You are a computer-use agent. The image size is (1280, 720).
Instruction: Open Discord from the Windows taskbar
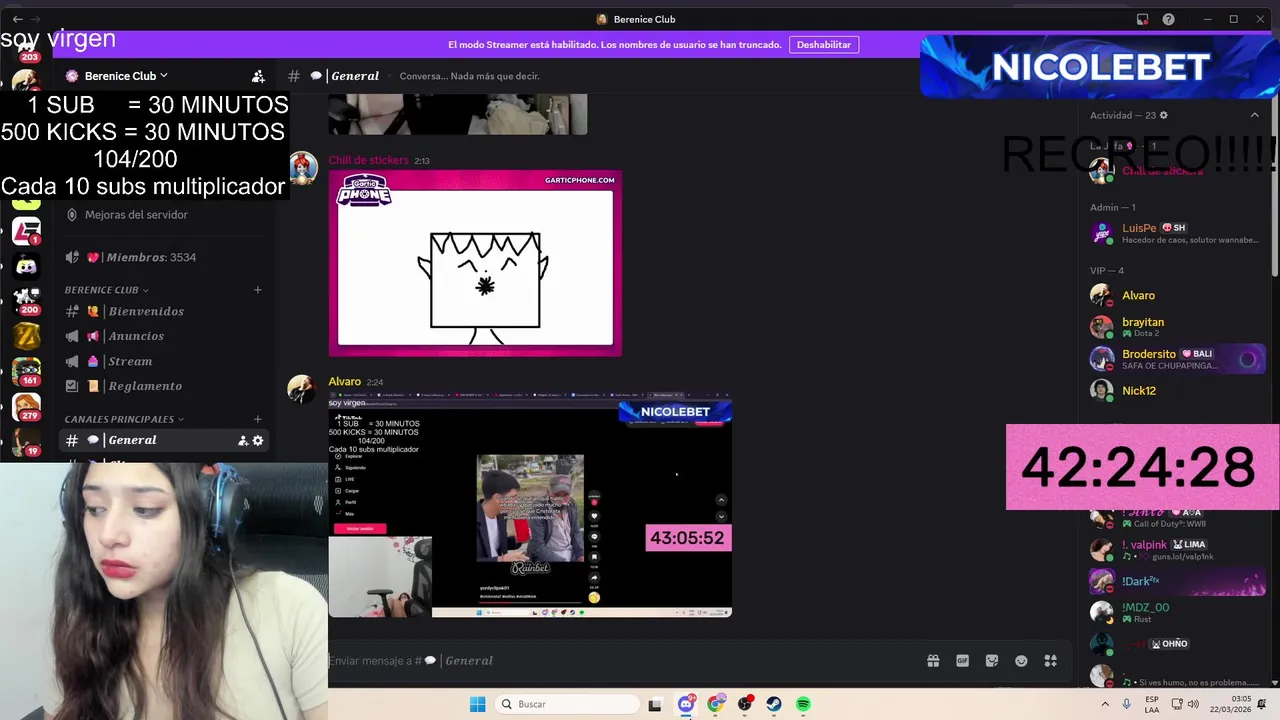coord(686,704)
